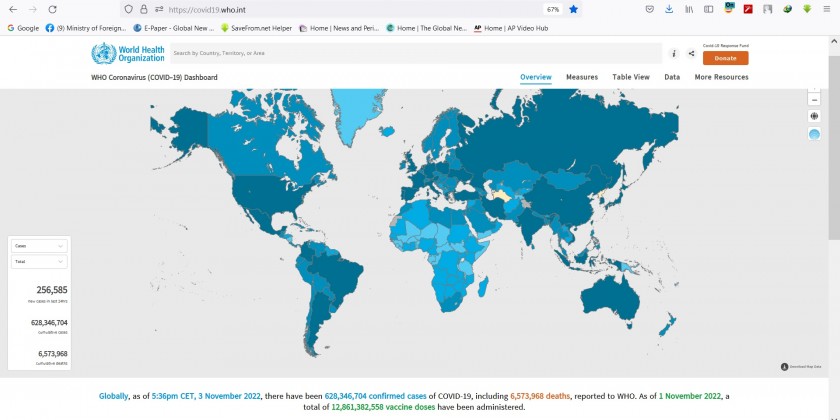This screenshot has width=840, height=420.
Task: Open the Measures tab
Action: [582, 77]
